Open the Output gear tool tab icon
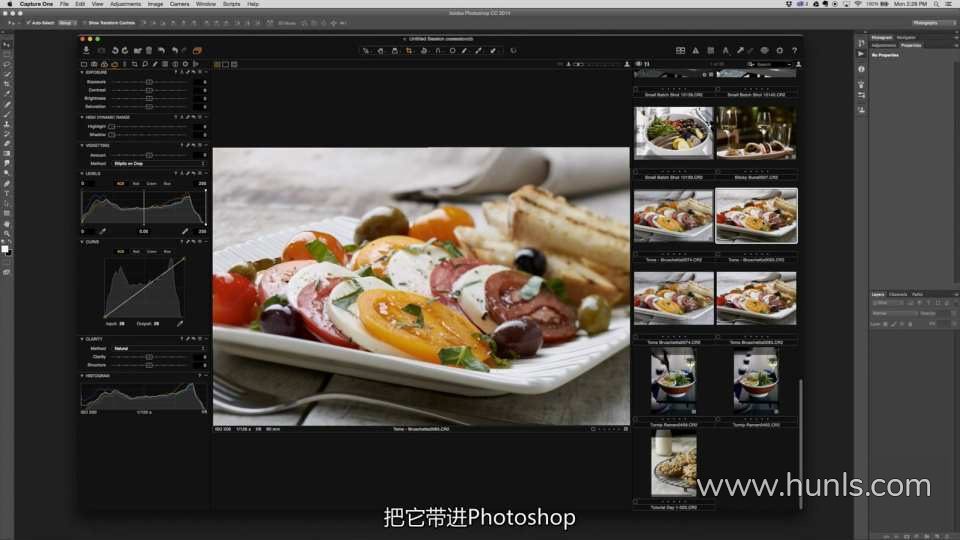Image resolution: width=960 pixels, height=540 pixels. [186, 64]
